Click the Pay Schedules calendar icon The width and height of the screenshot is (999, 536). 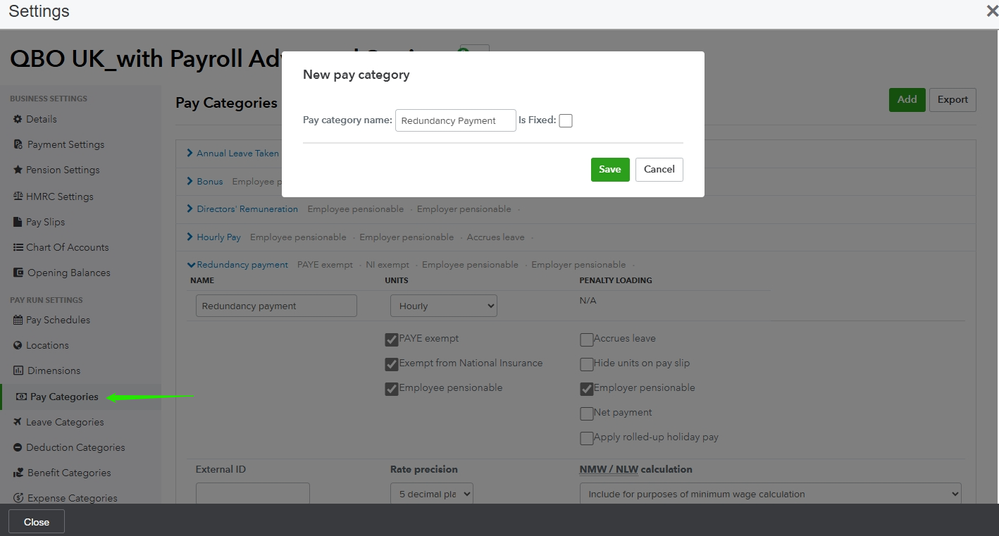coord(17,320)
